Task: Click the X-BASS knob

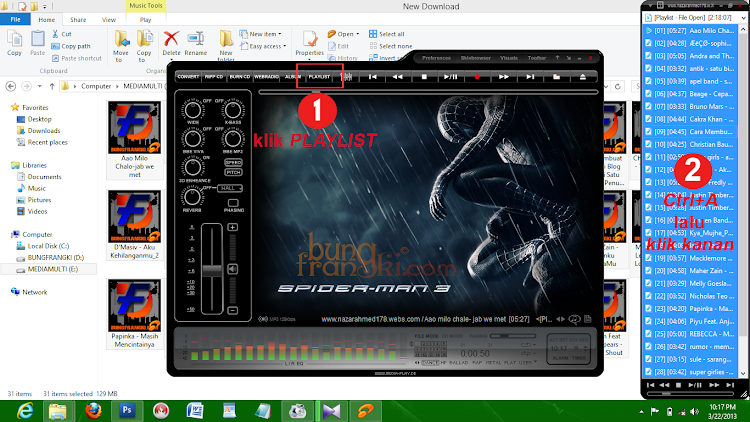Action: click(233, 110)
